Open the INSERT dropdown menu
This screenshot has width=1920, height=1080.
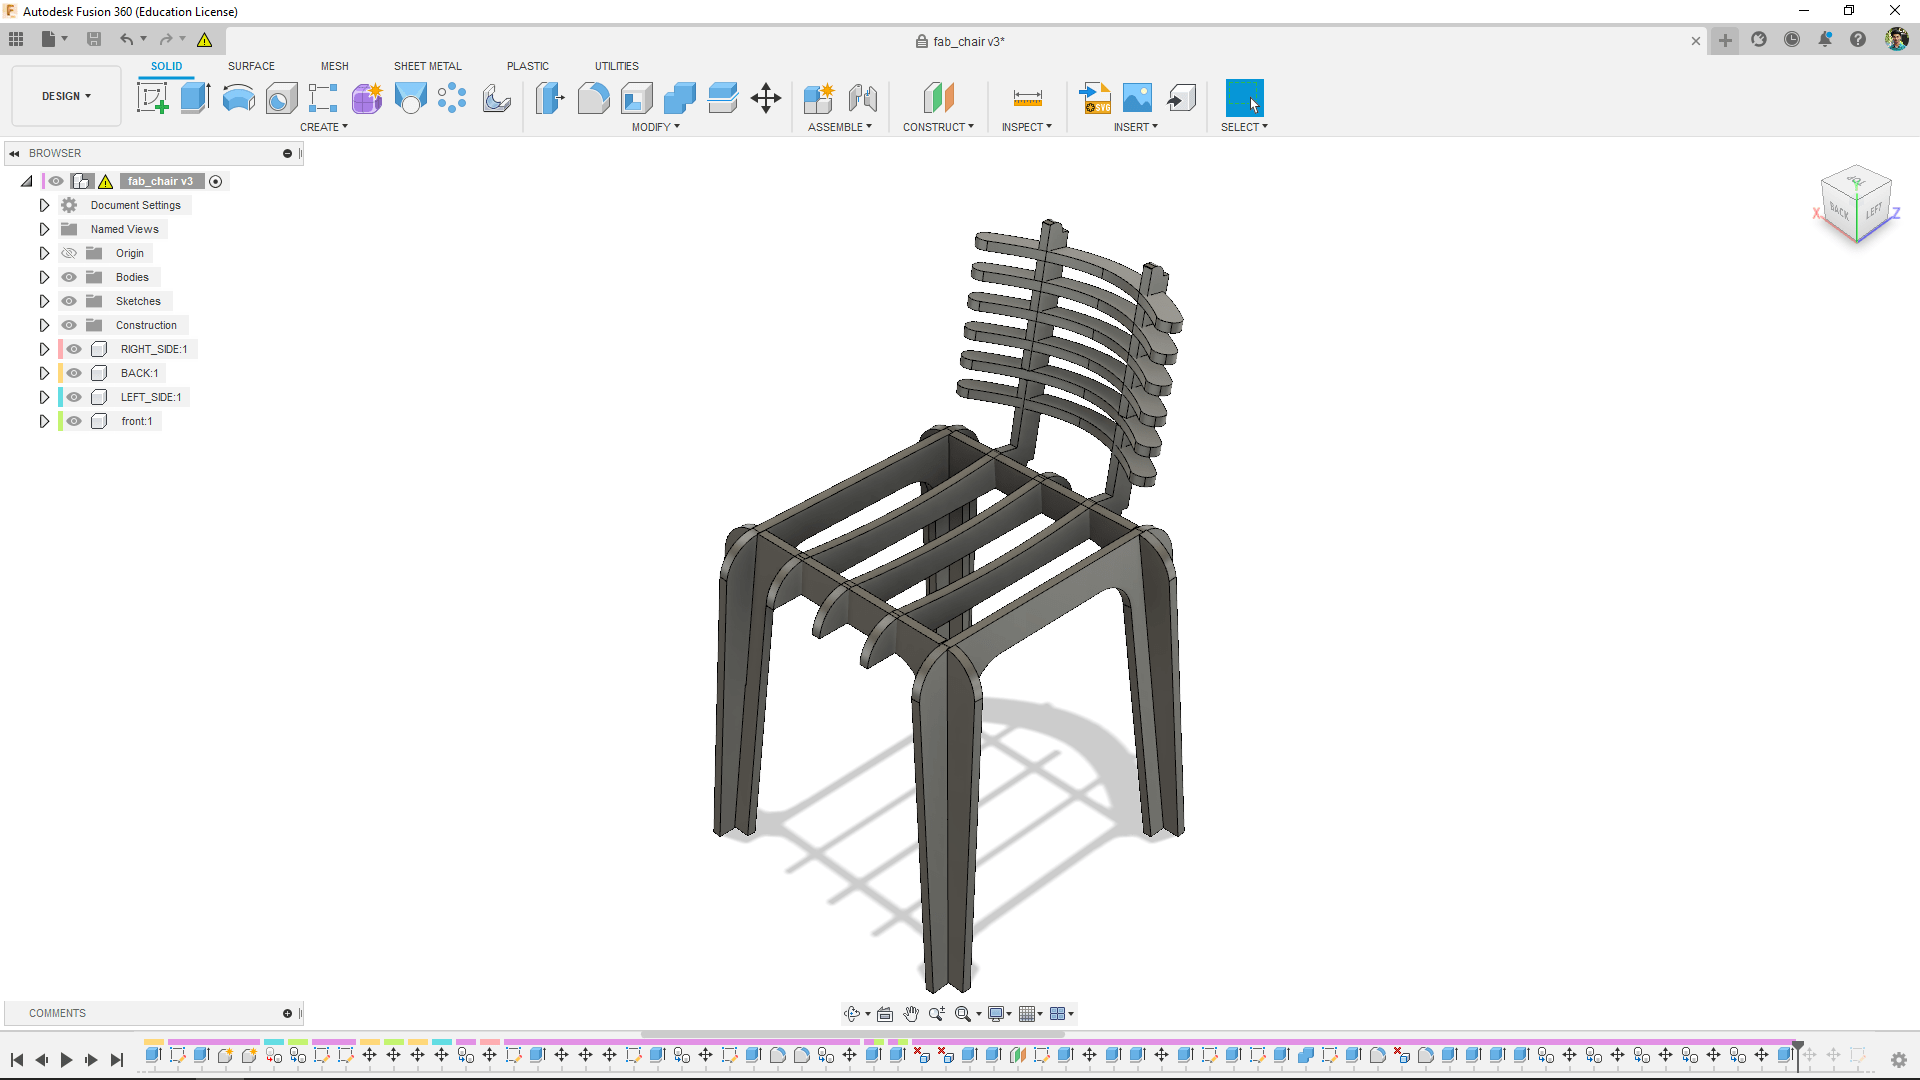pyautogui.click(x=1136, y=127)
